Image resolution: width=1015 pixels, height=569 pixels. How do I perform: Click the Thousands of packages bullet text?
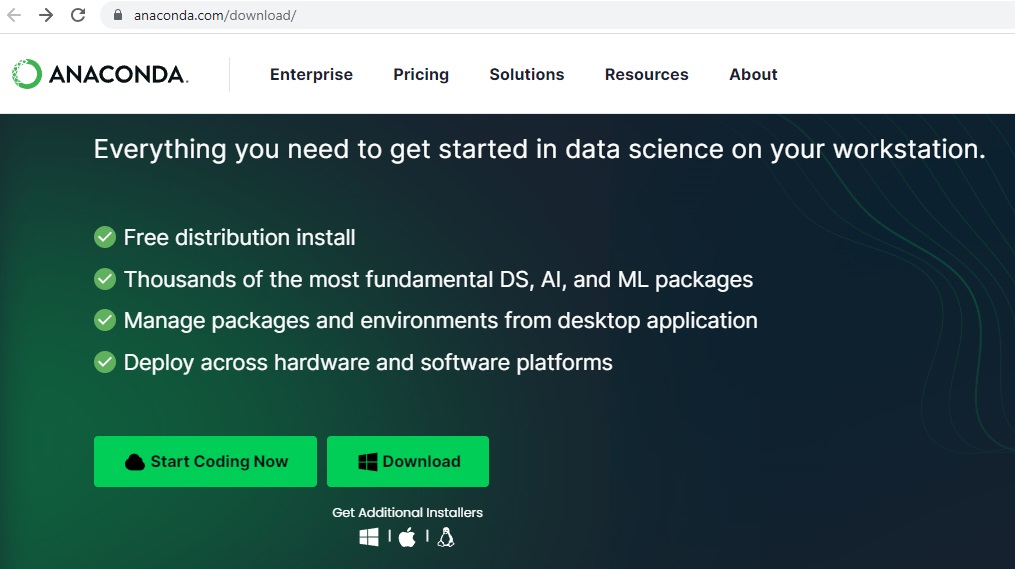click(x=438, y=280)
